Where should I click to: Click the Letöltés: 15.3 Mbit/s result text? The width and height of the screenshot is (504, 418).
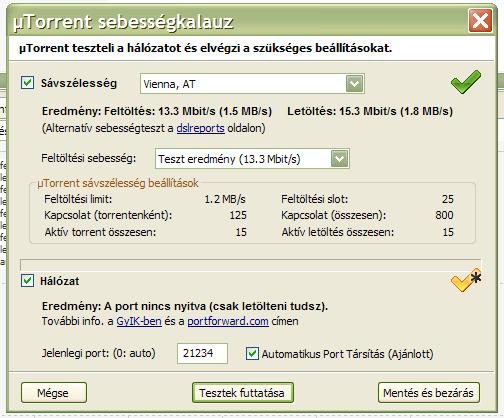point(370,111)
